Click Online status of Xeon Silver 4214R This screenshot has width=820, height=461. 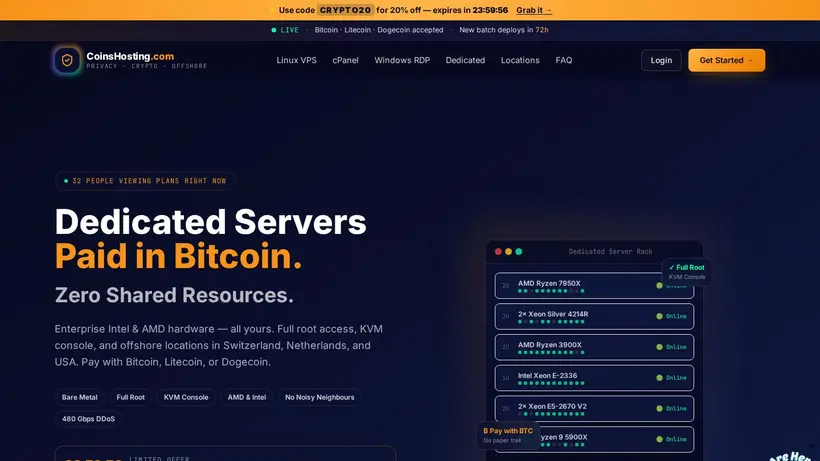671,316
